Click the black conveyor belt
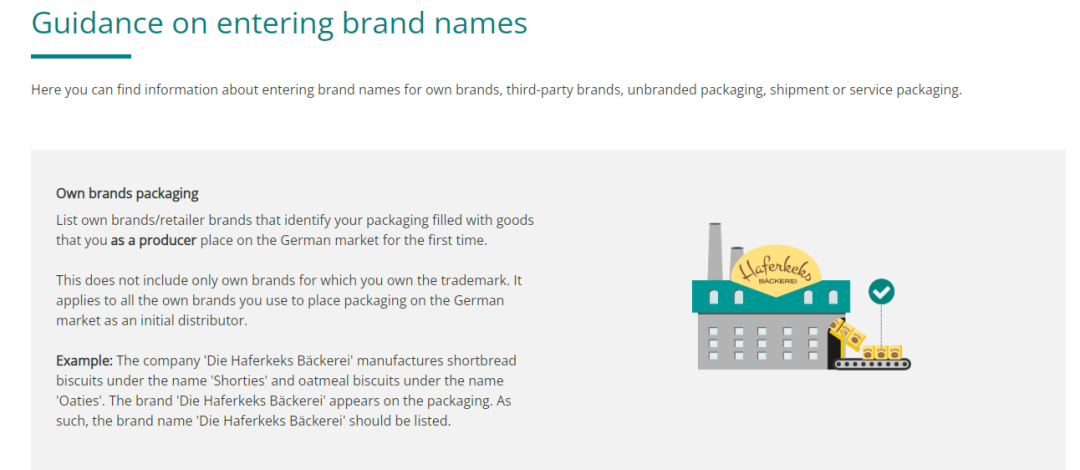Screen dimensions: 1080x470 pos(872,363)
